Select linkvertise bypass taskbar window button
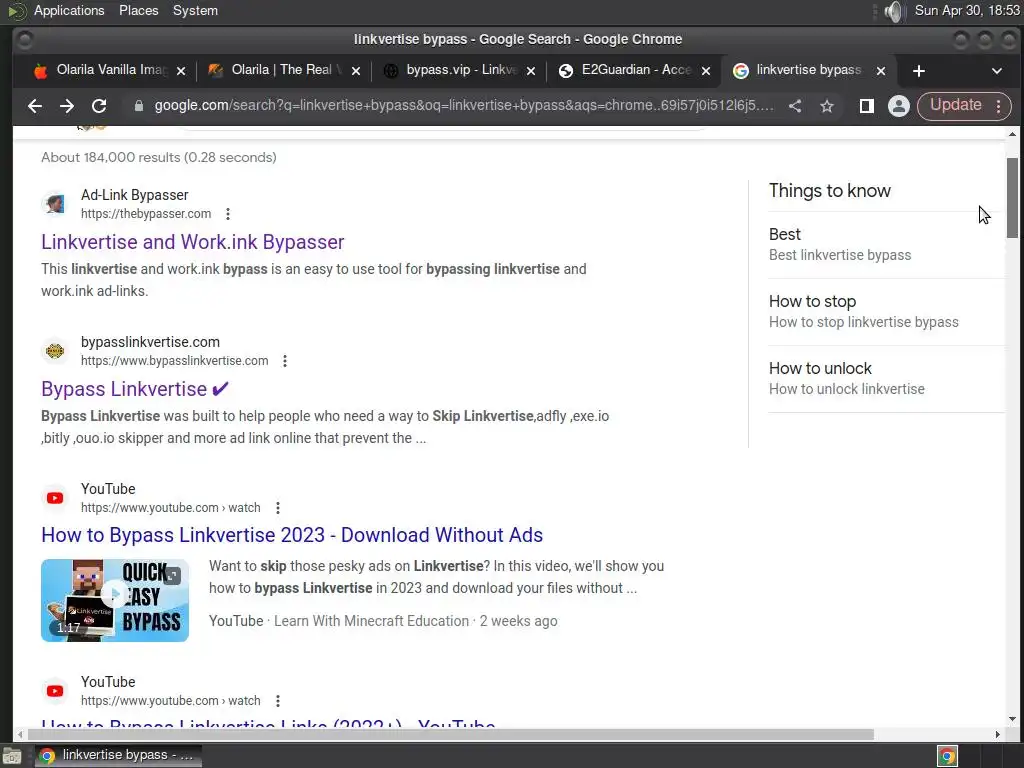 tap(118, 755)
